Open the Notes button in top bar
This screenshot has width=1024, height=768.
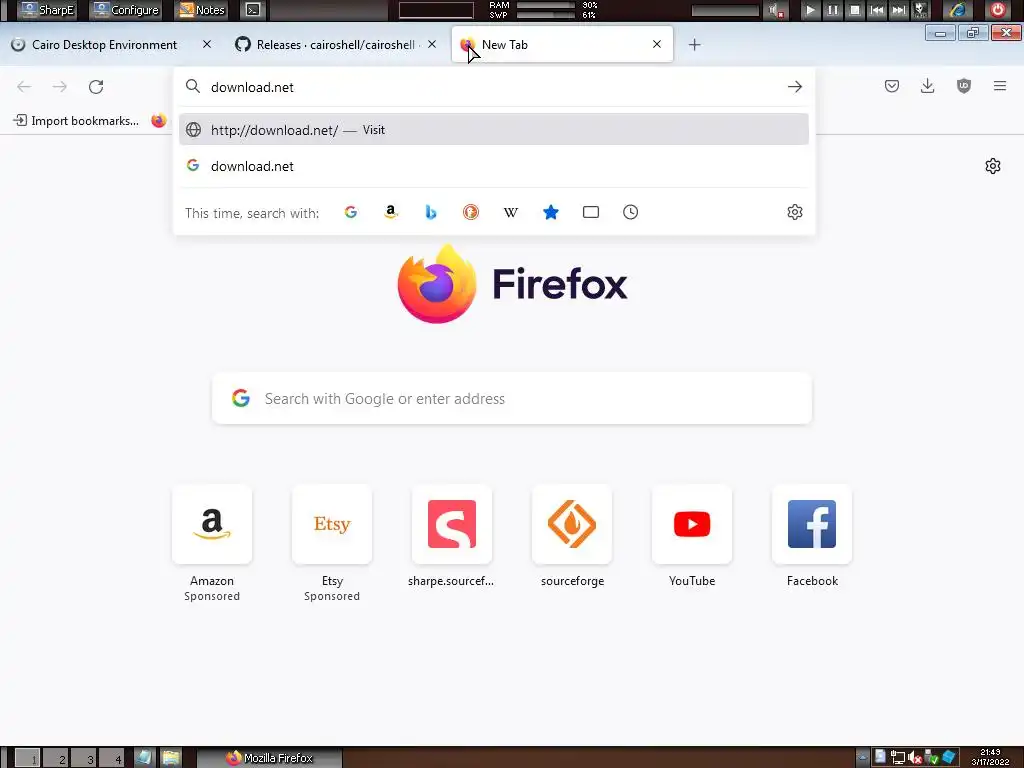(202, 10)
